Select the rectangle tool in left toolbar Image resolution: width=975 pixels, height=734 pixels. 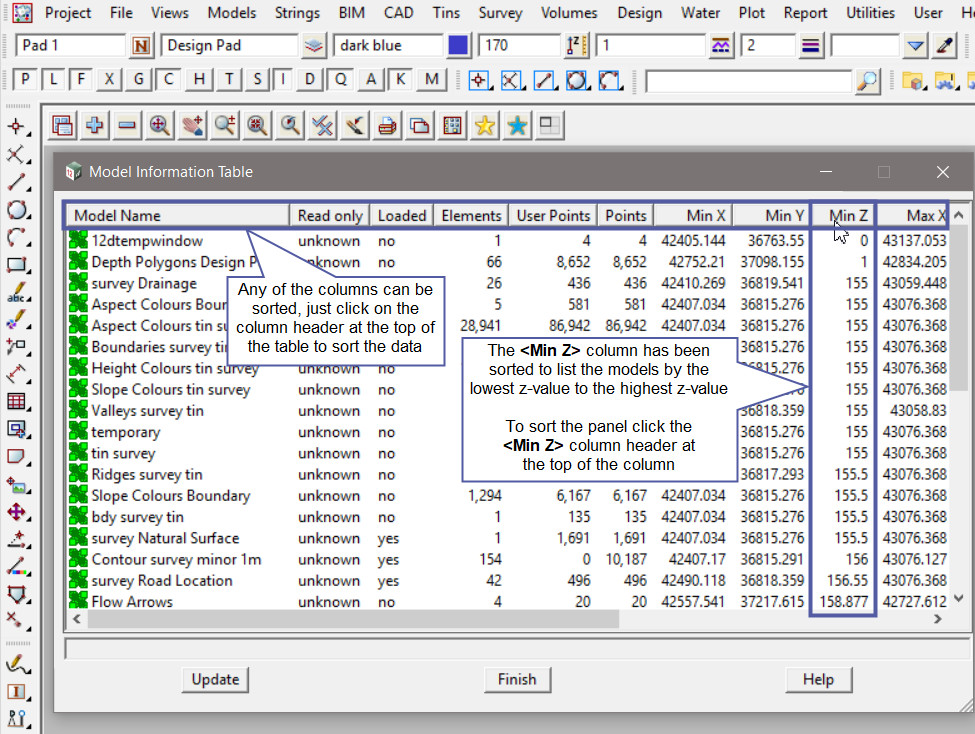[x=16, y=266]
